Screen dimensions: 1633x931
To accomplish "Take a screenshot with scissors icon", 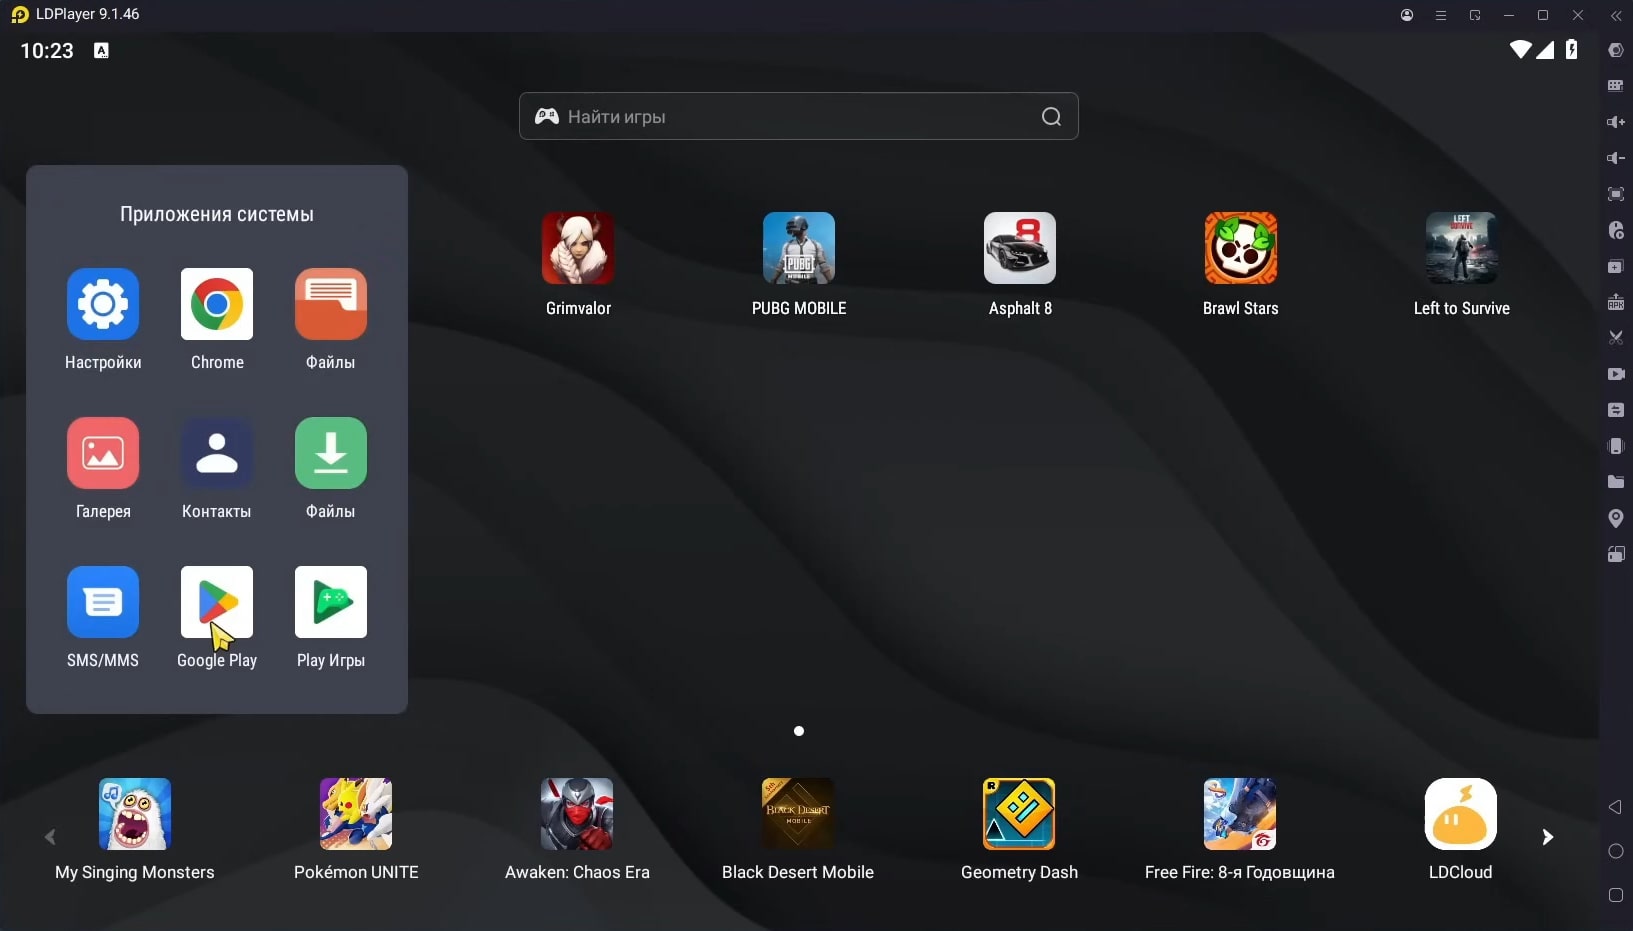I will pyautogui.click(x=1615, y=338).
